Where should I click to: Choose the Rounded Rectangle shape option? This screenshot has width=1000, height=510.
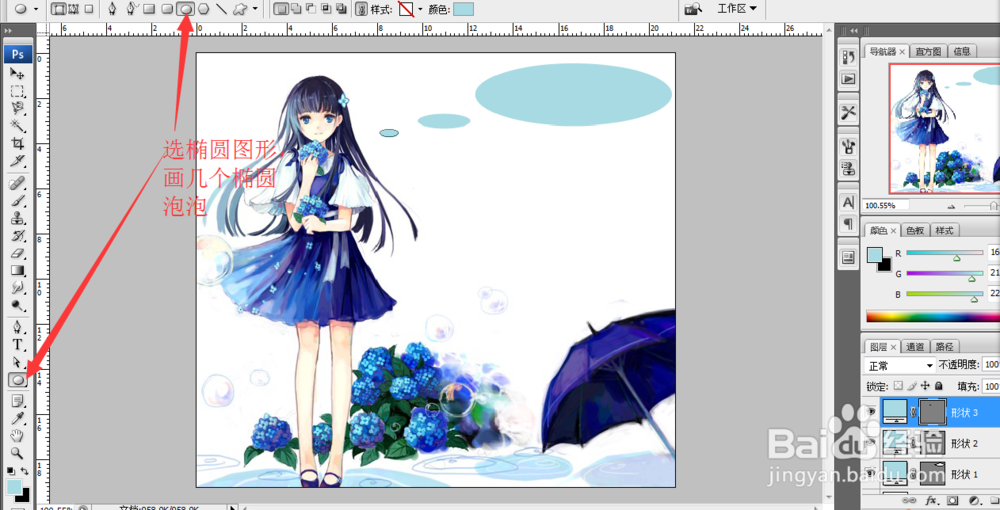pos(167,9)
